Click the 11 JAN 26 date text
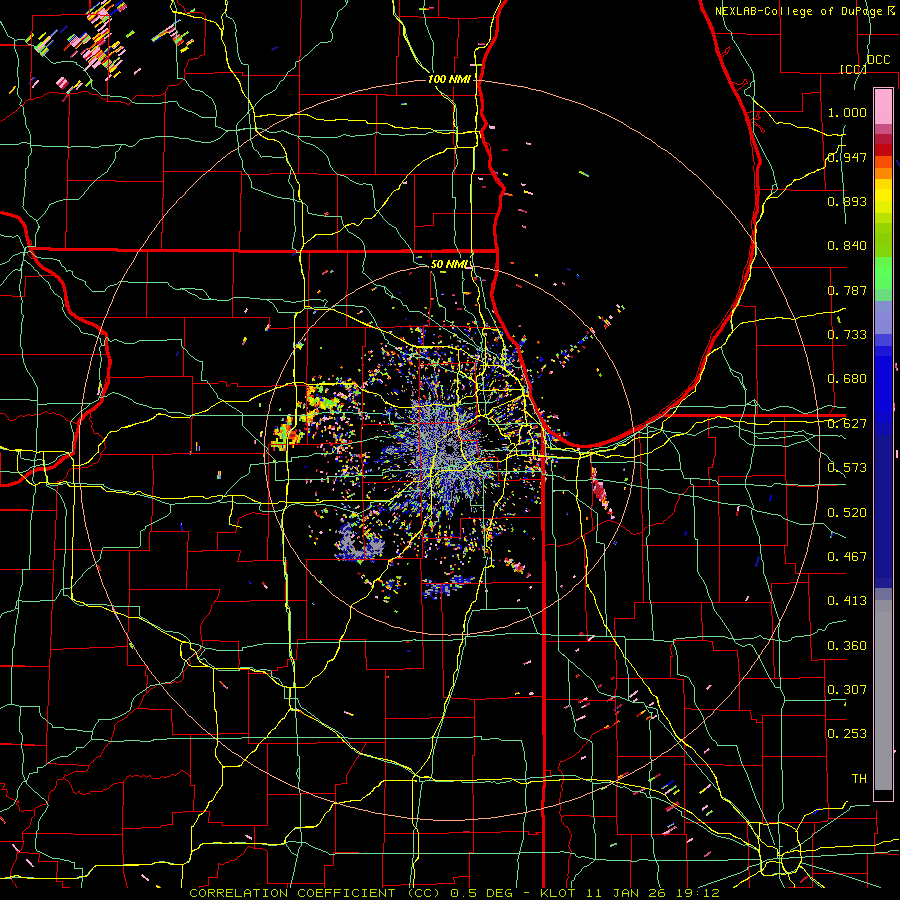 coord(624,893)
